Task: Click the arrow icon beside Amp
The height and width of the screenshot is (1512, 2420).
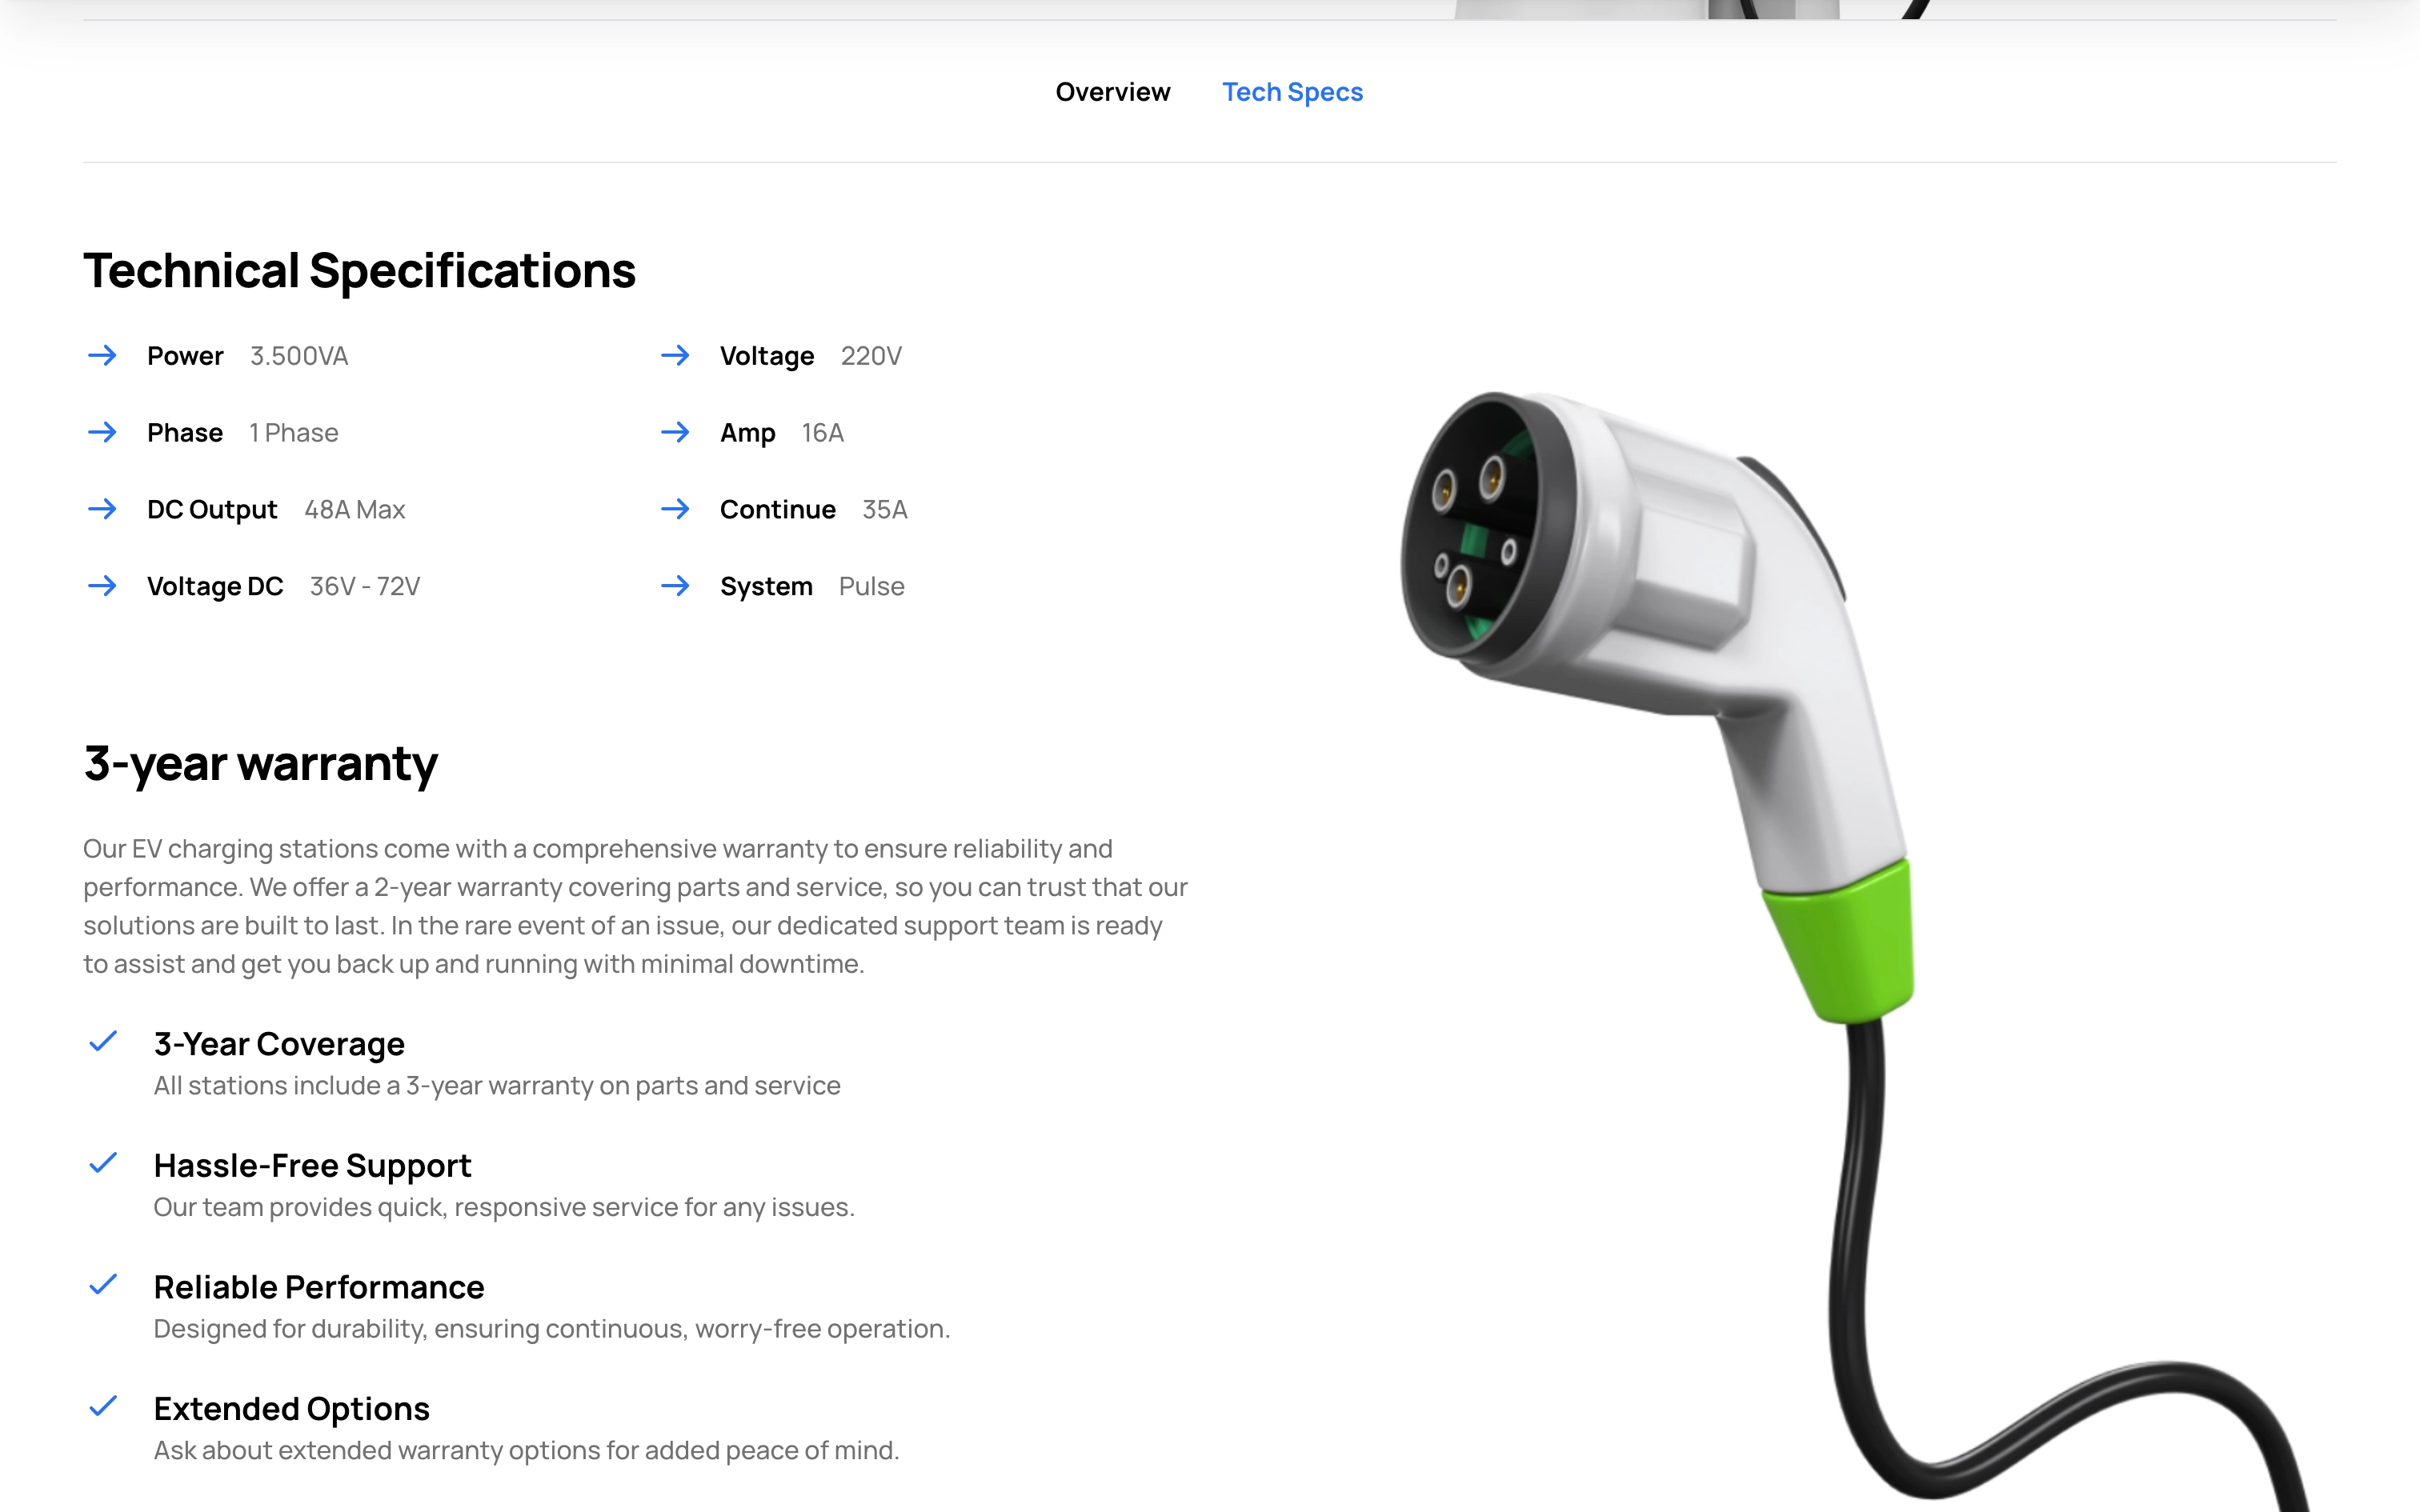Action: (x=675, y=432)
